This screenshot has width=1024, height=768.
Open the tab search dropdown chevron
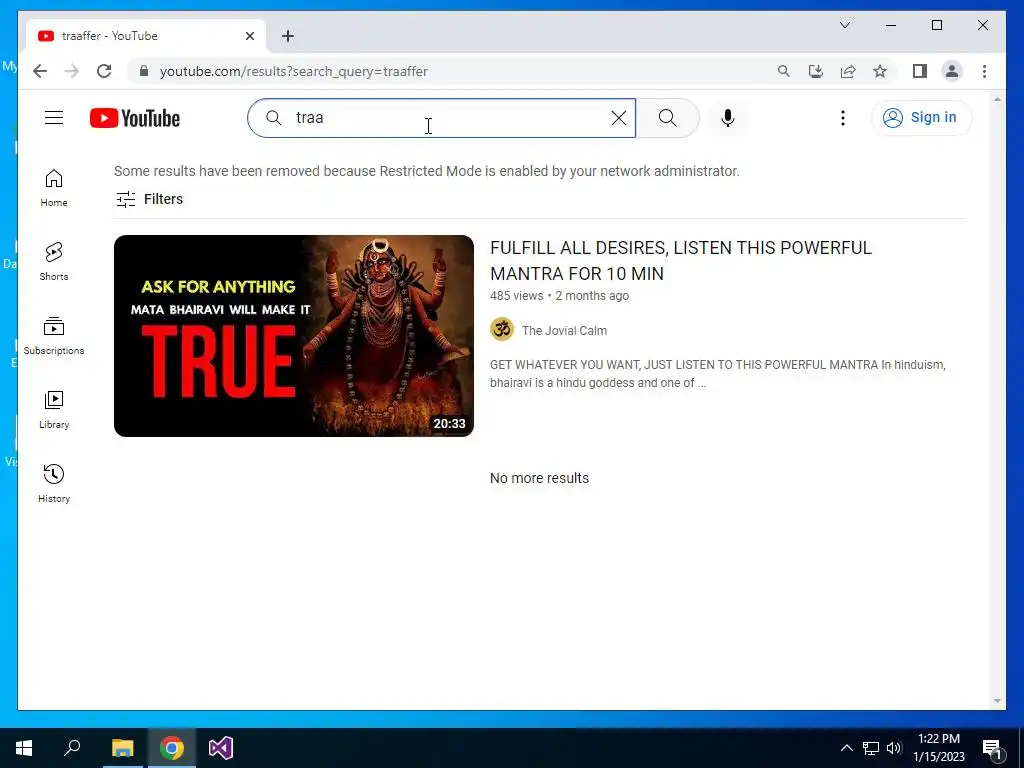click(x=844, y=25)
